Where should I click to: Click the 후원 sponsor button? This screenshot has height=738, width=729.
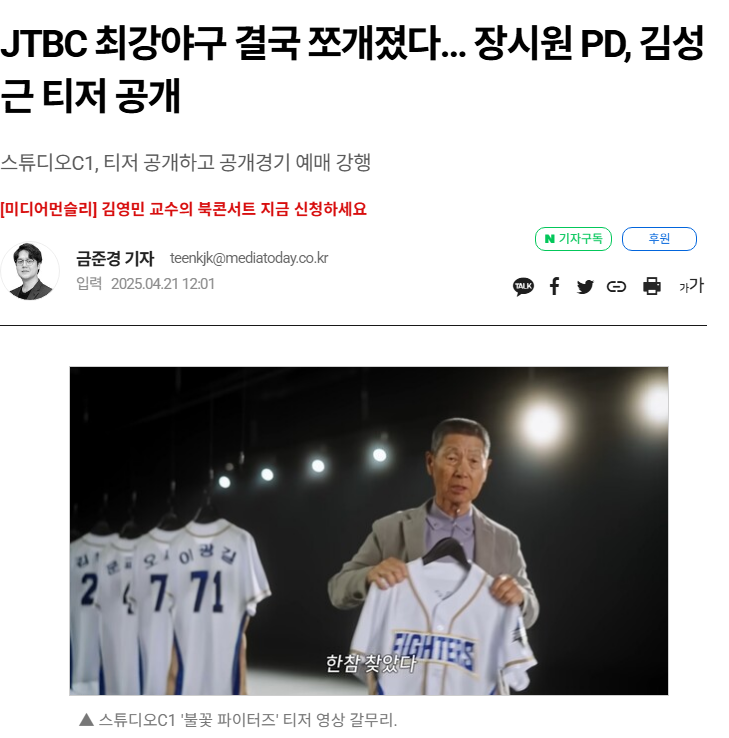pyautogui.click(x=659, y=239)
